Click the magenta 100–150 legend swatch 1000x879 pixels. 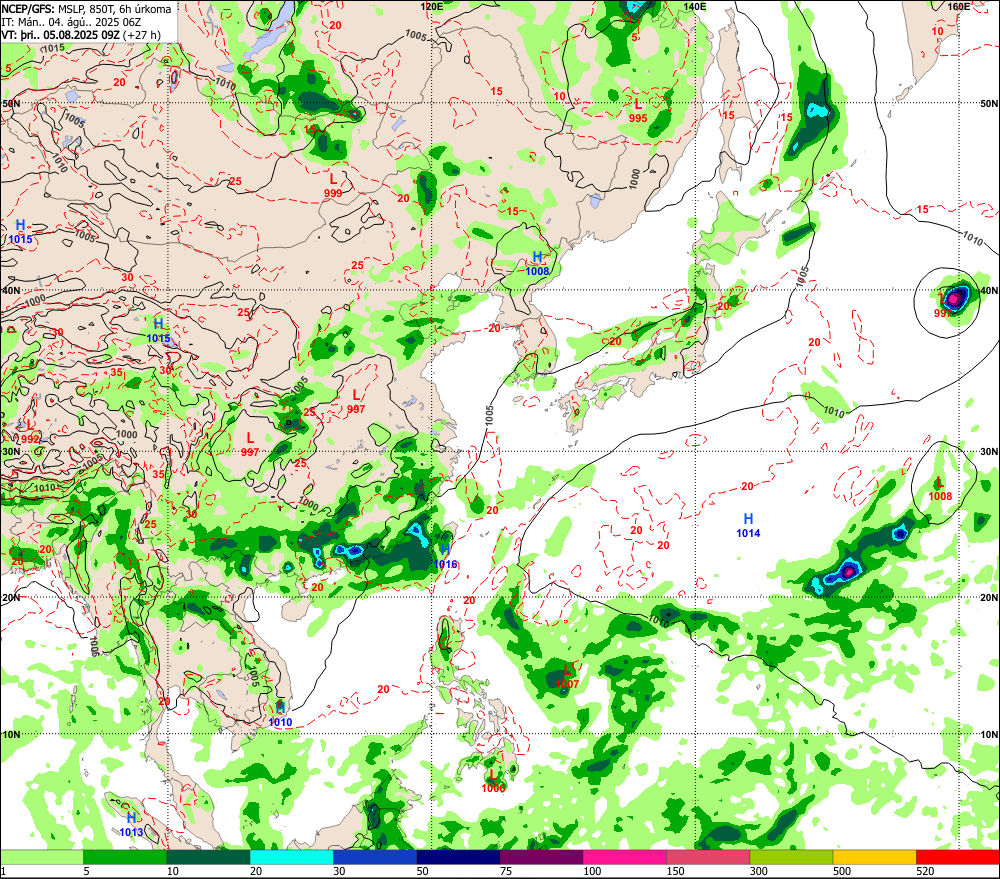click(625, 857)
